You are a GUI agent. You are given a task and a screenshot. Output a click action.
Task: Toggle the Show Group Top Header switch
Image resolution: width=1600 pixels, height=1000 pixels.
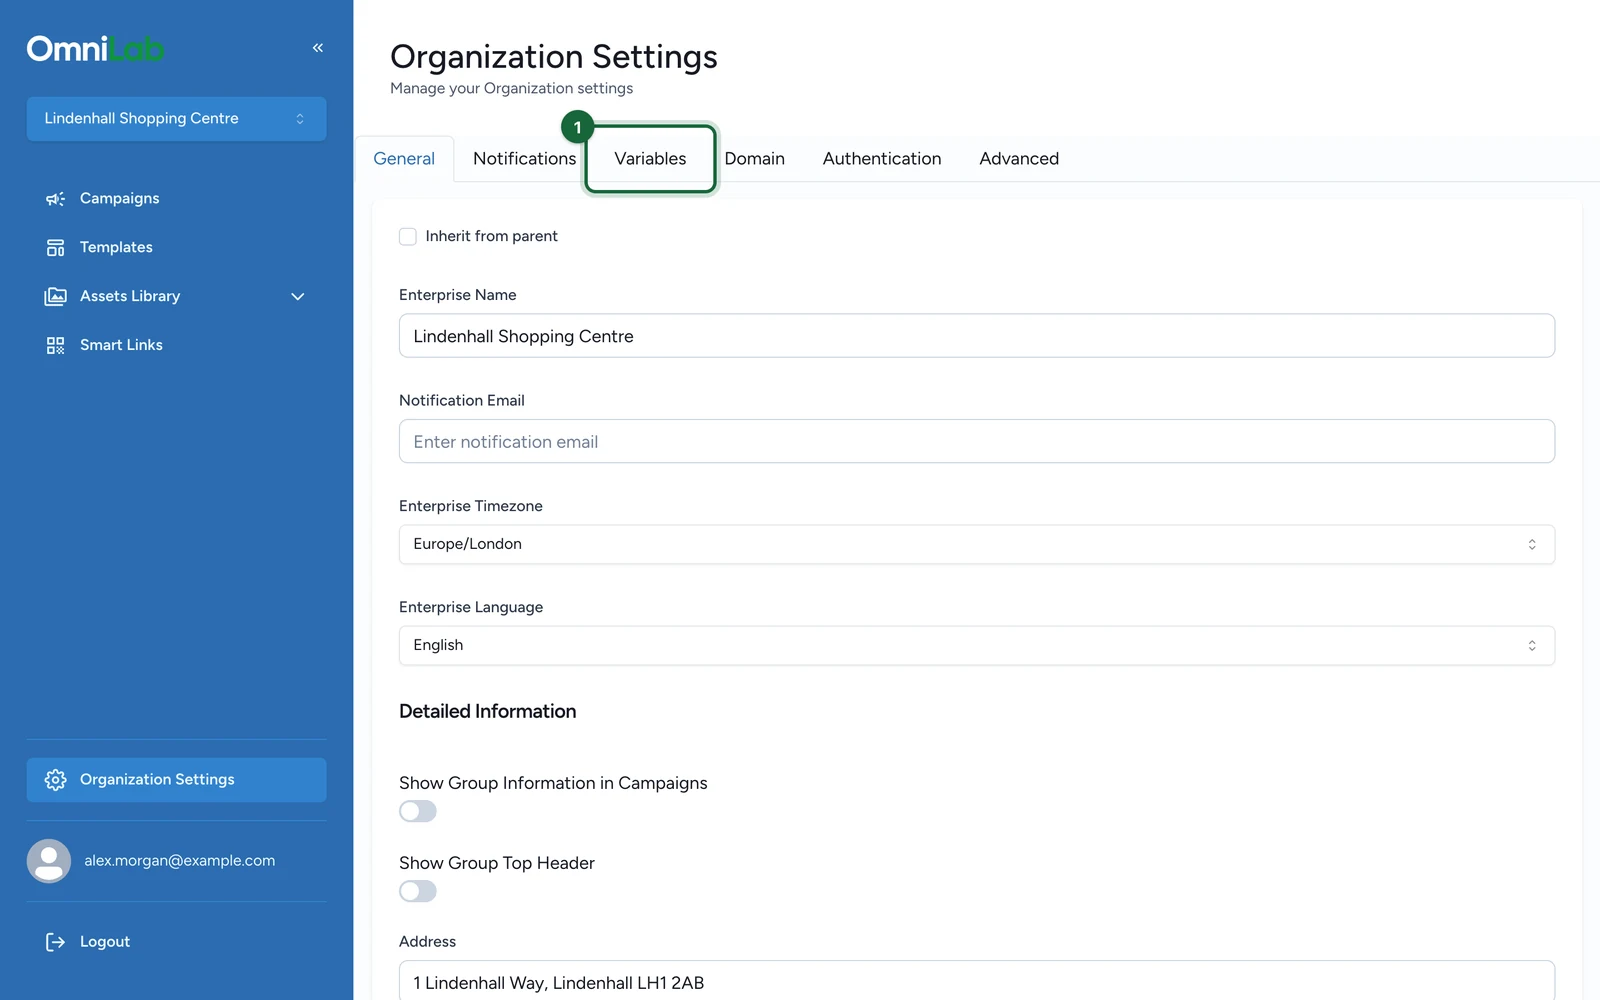tap(418, 891)
